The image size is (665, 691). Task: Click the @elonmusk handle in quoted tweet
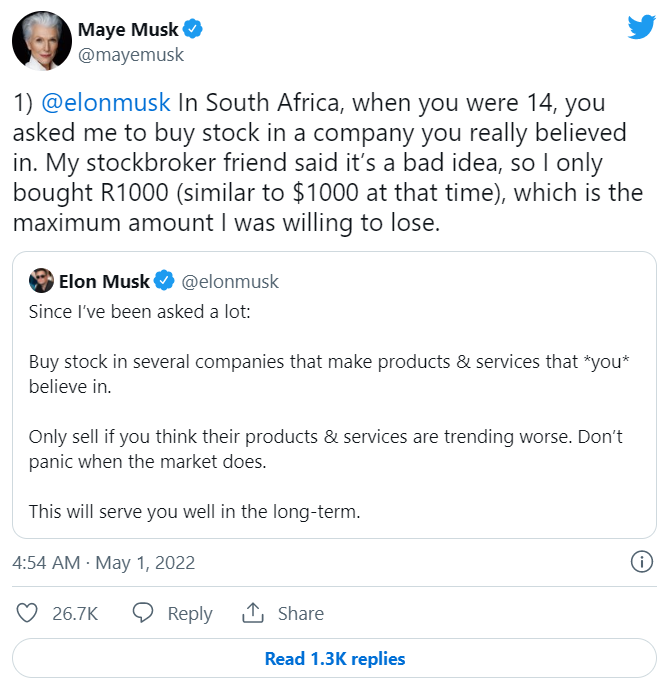pos(230,281)
